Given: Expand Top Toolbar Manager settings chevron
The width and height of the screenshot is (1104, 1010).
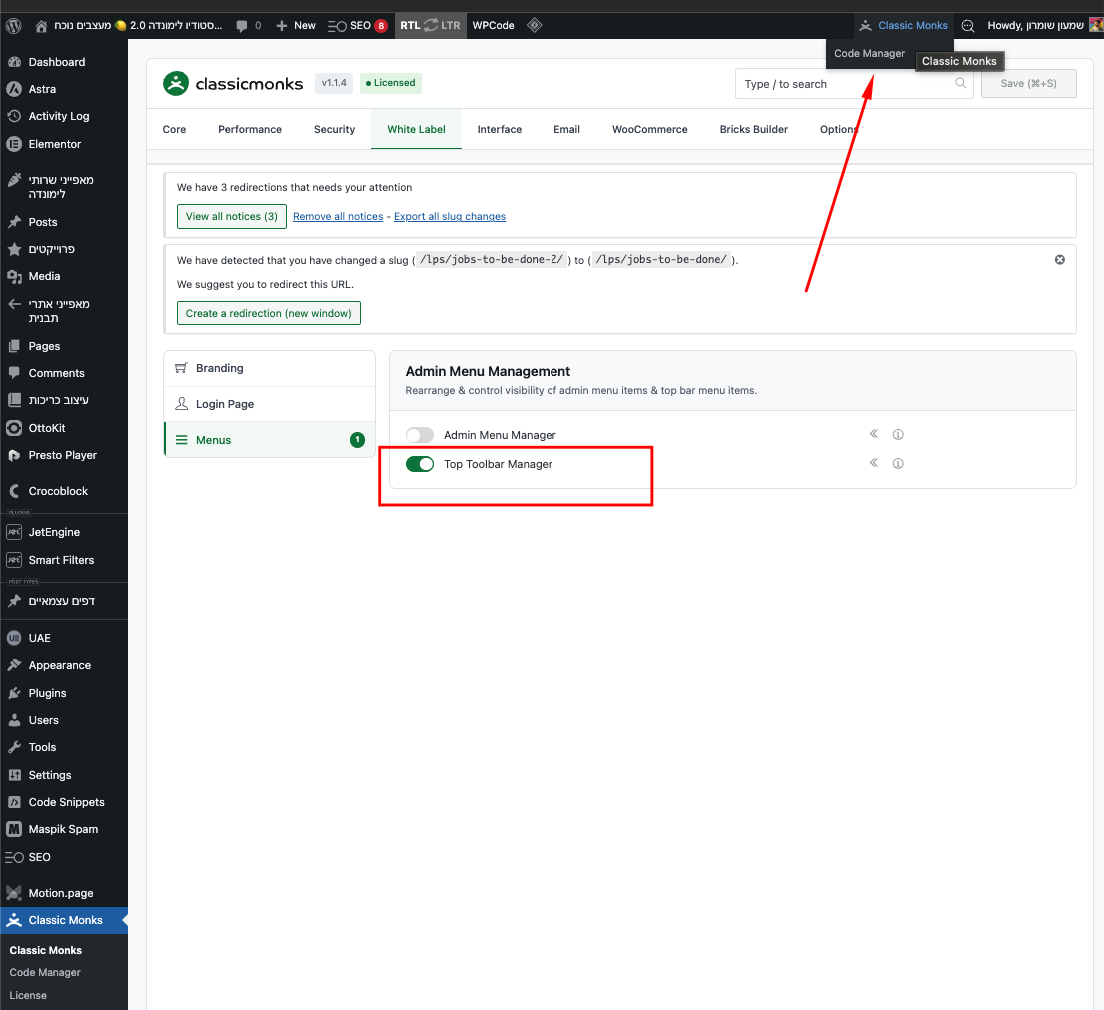Looking at the screenshot, I should tap(873, 463).
